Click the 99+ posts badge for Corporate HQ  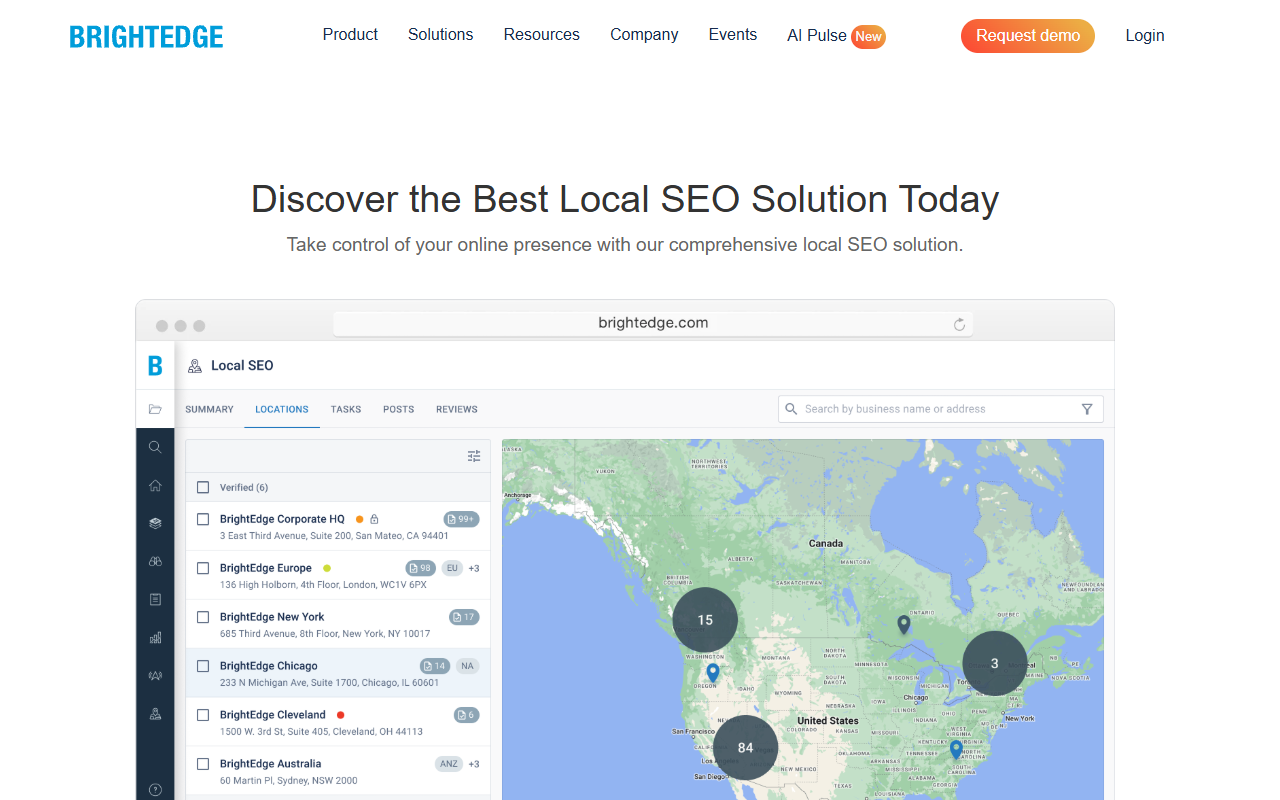[462, 519]
